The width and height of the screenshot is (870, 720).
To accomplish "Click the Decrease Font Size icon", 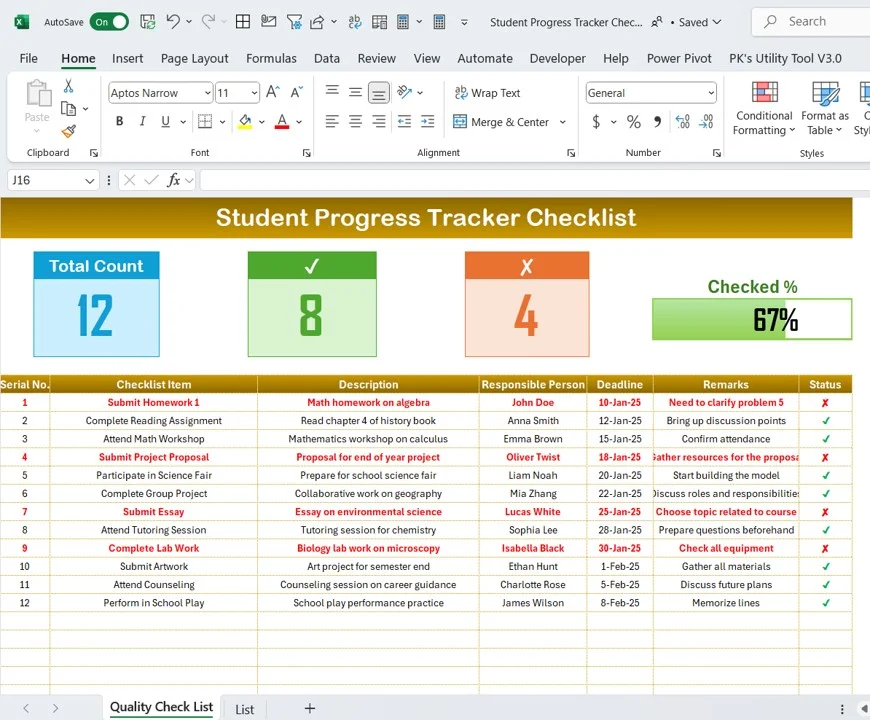I will click(296, 92).
